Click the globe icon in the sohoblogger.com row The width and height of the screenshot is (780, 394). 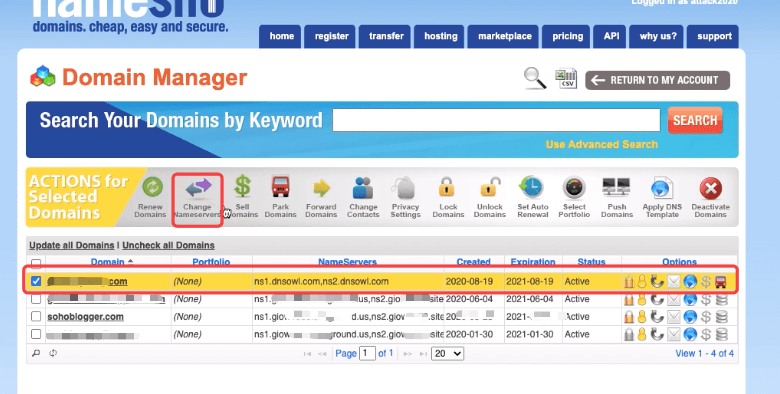click(x=689, y=316)
